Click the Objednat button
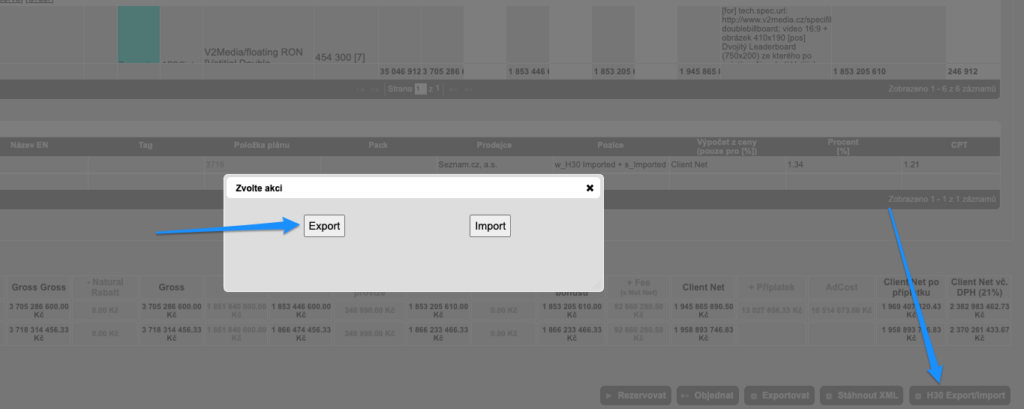This screenshot has height=409, width=1024. click(x=709, y=395)
